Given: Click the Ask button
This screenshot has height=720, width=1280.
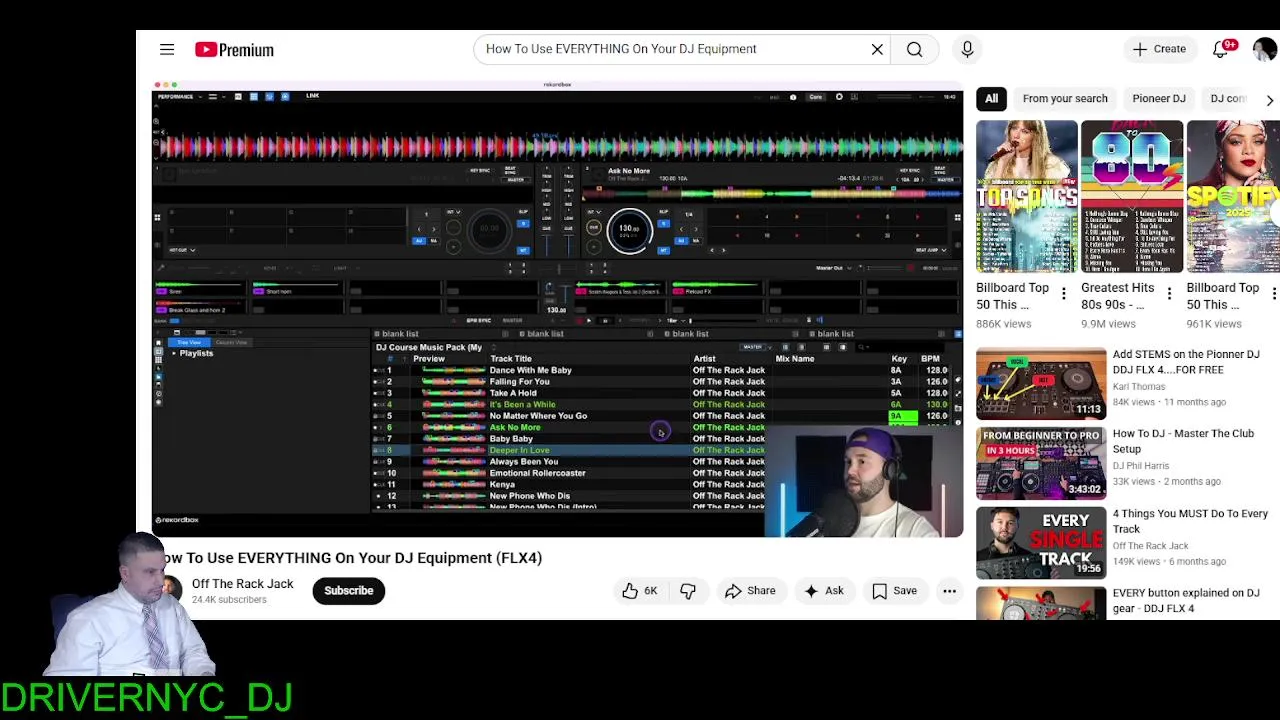Looking at the screenshot, I should 824,591.
